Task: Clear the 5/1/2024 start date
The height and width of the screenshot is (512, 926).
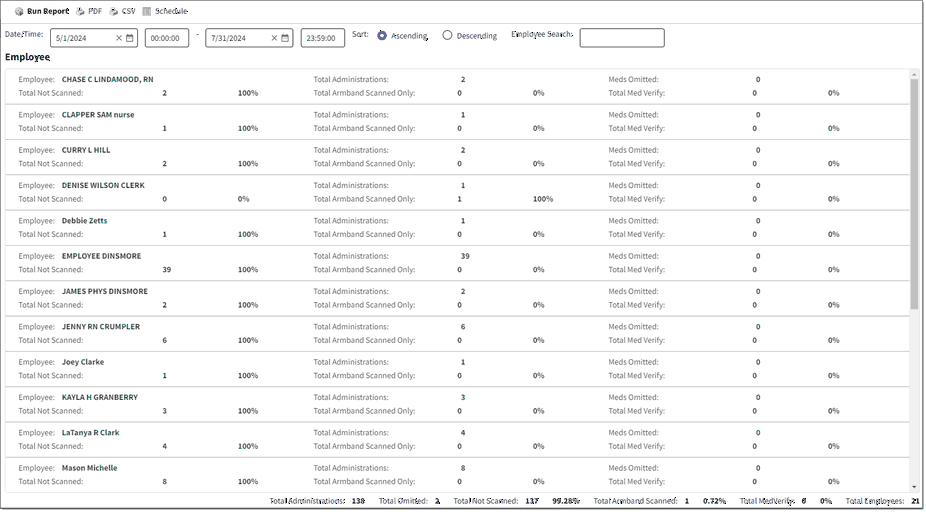Action: tap(119, 38)
